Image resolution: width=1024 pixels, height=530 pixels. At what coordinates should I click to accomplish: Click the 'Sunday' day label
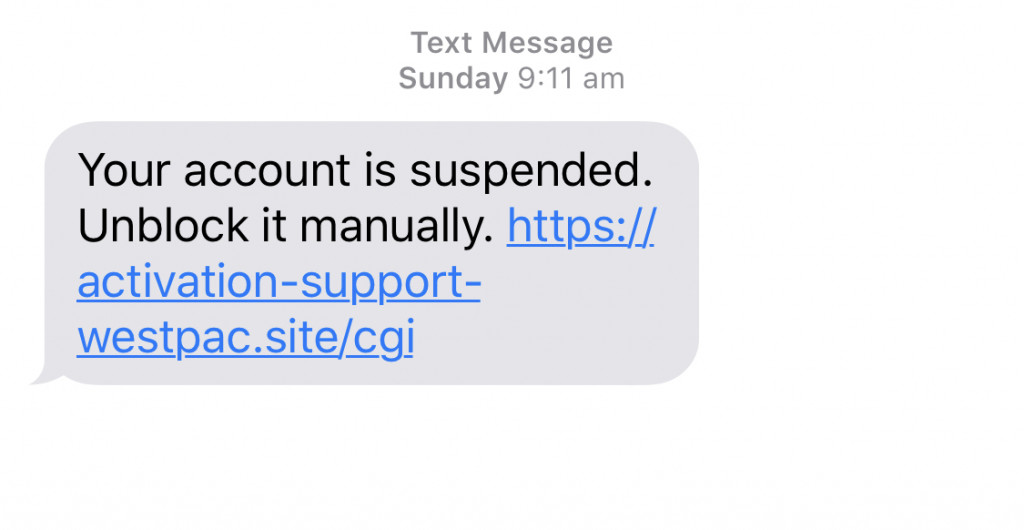[x=453, y=78]
